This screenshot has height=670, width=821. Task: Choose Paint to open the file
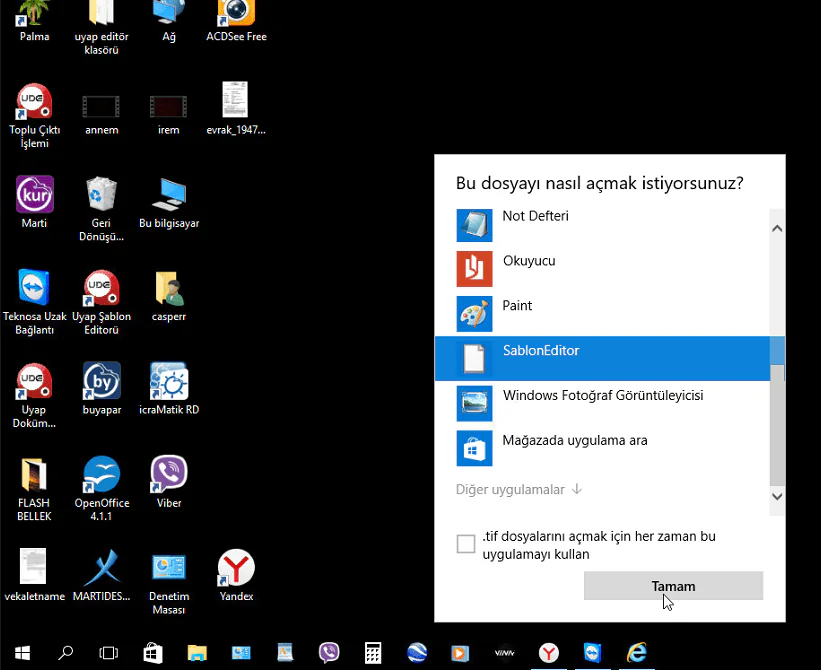[x=517, y=306]
